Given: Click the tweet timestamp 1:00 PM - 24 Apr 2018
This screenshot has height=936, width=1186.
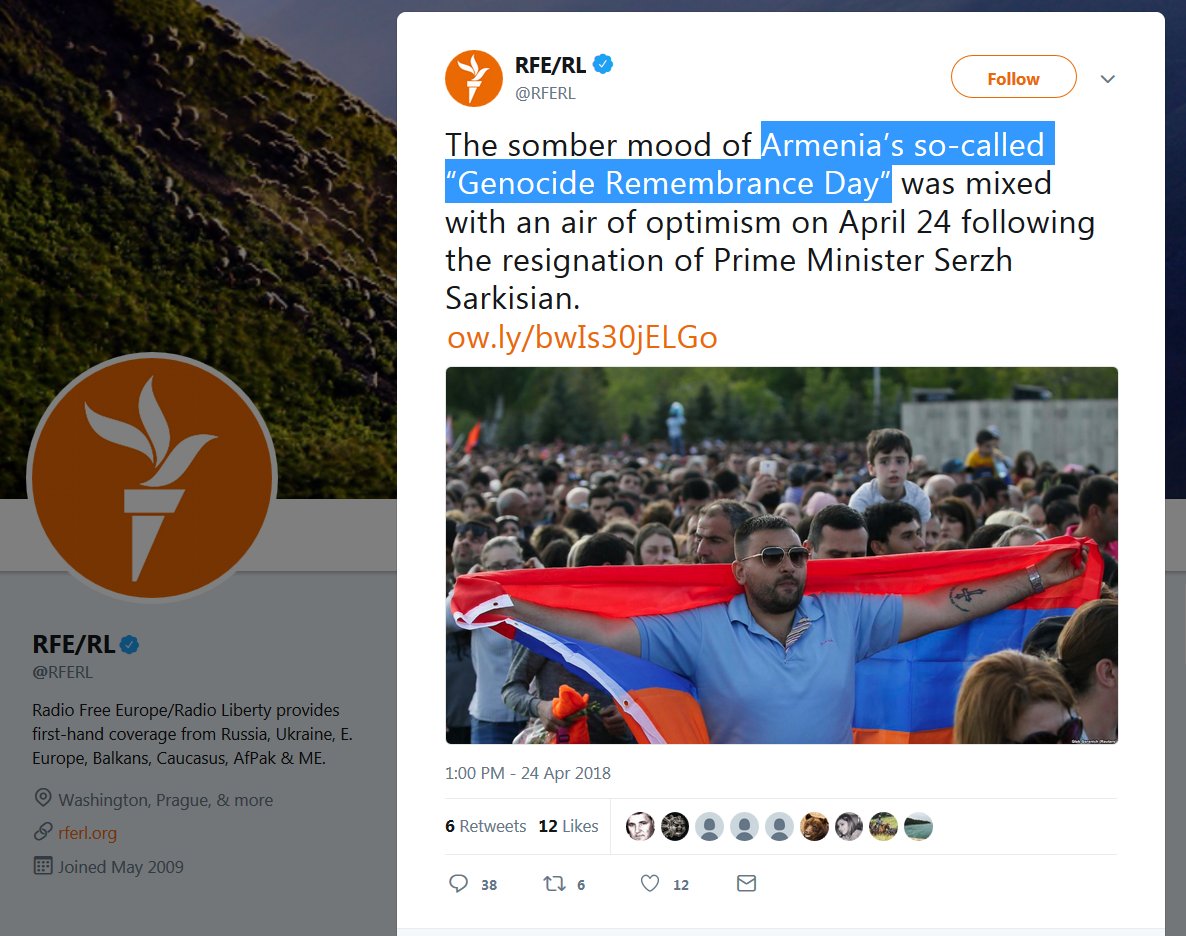Looking at the screenshot, I should [527, 773].
